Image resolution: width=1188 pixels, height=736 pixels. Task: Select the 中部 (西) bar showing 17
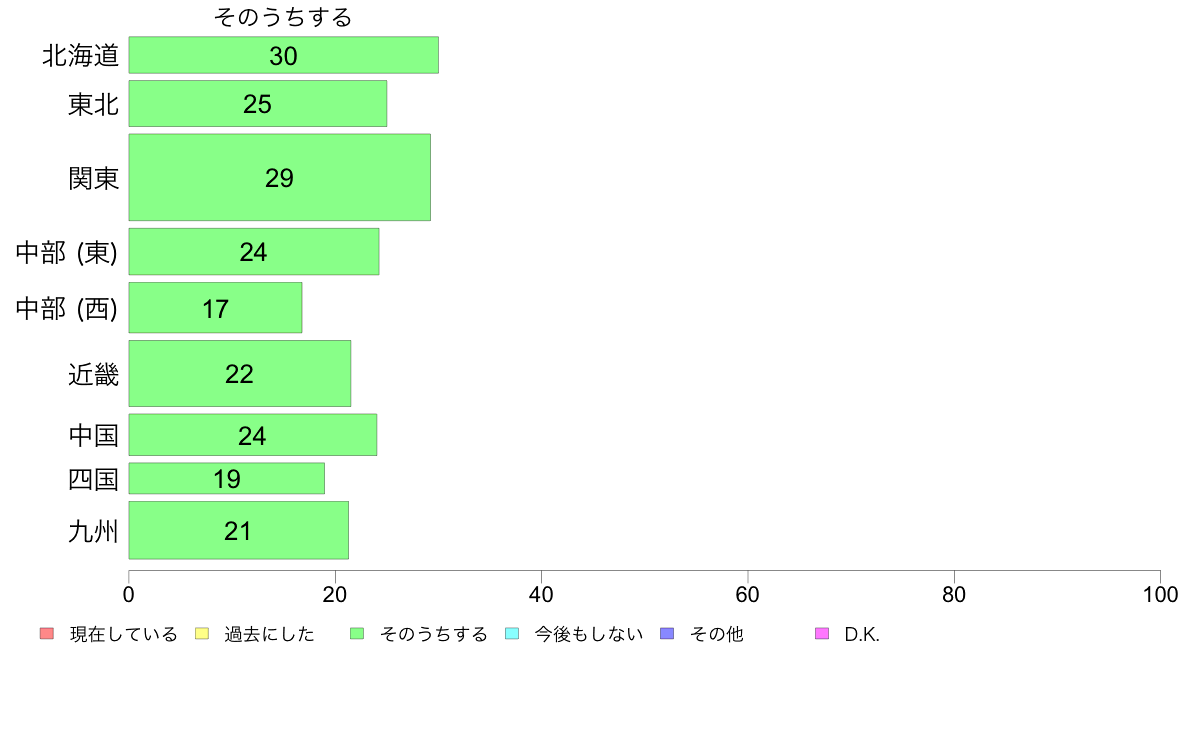(x=215, y=308)
